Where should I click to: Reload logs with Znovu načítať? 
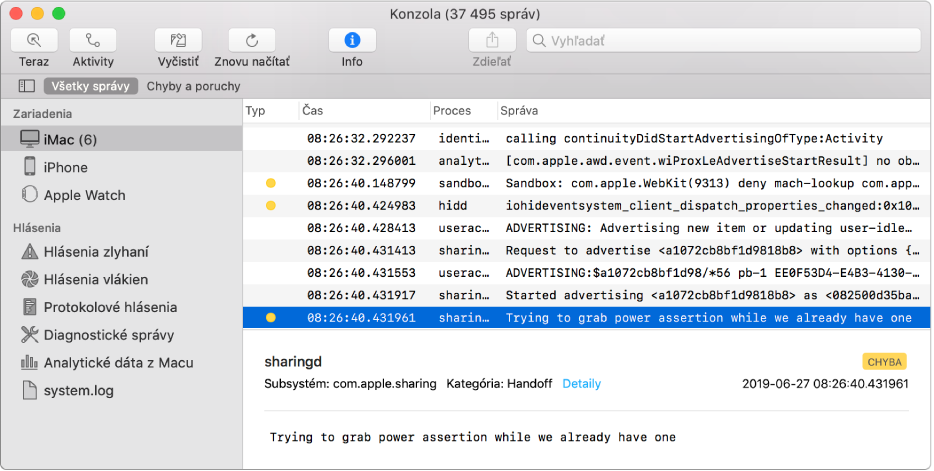click(x=252, y=40)
